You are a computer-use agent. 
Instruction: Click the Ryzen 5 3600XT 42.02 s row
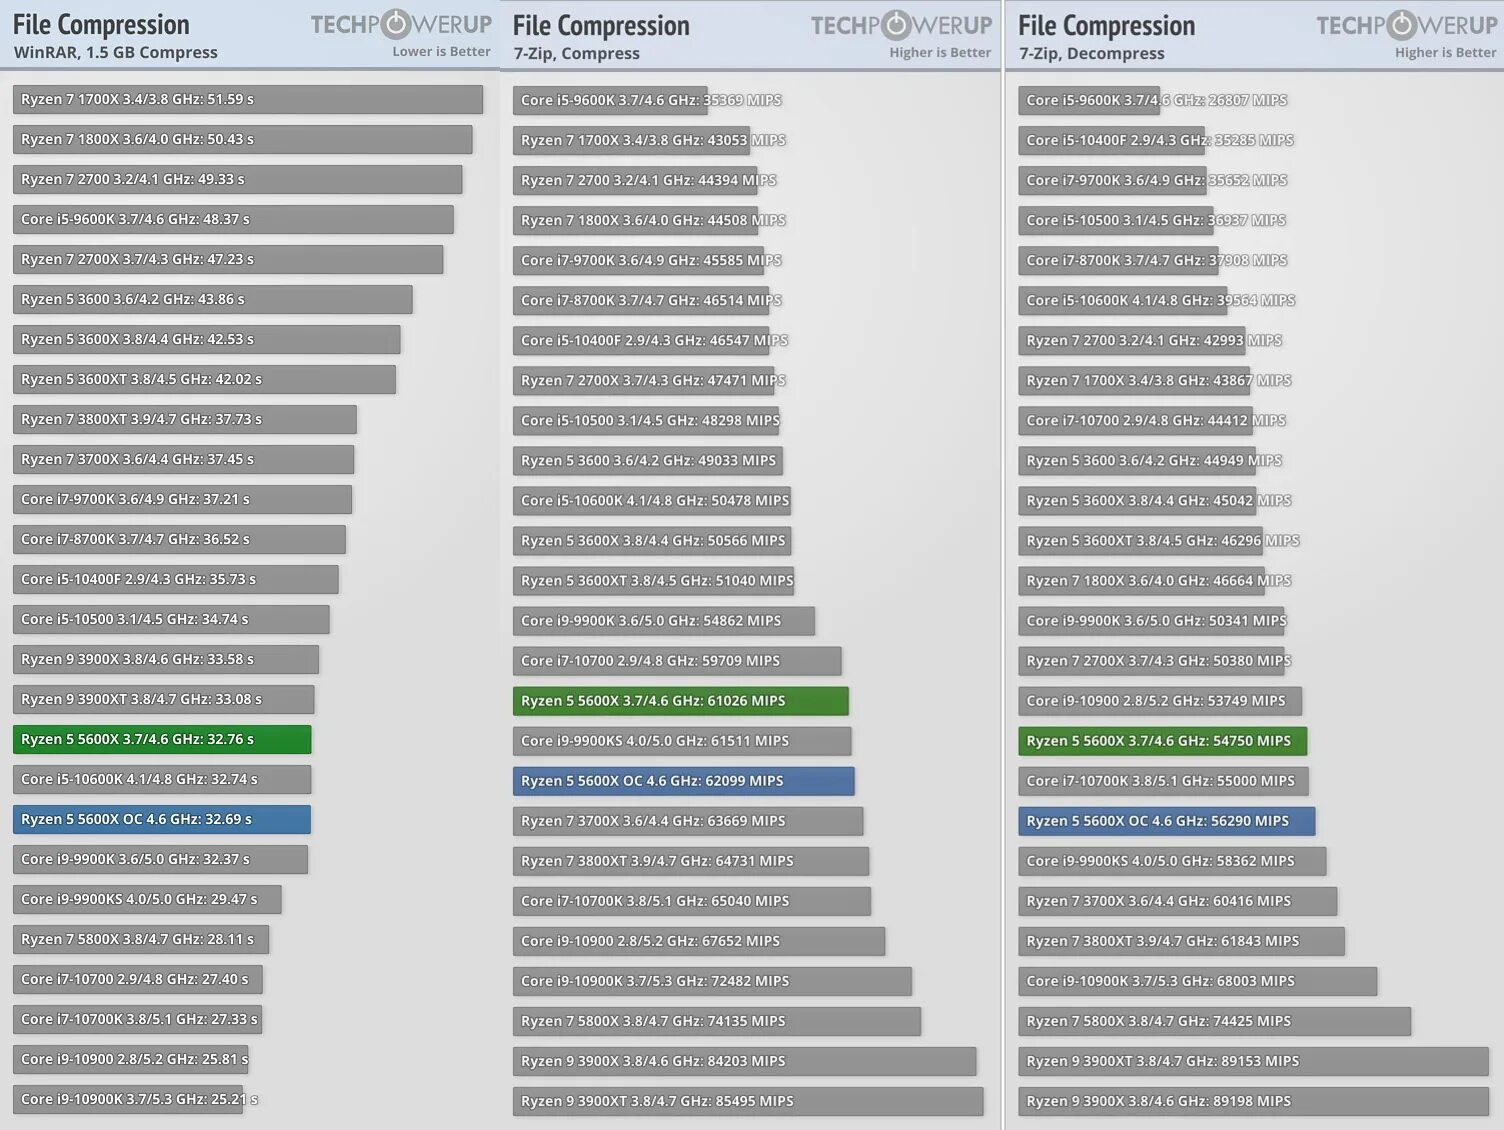(x=204, y=379)
